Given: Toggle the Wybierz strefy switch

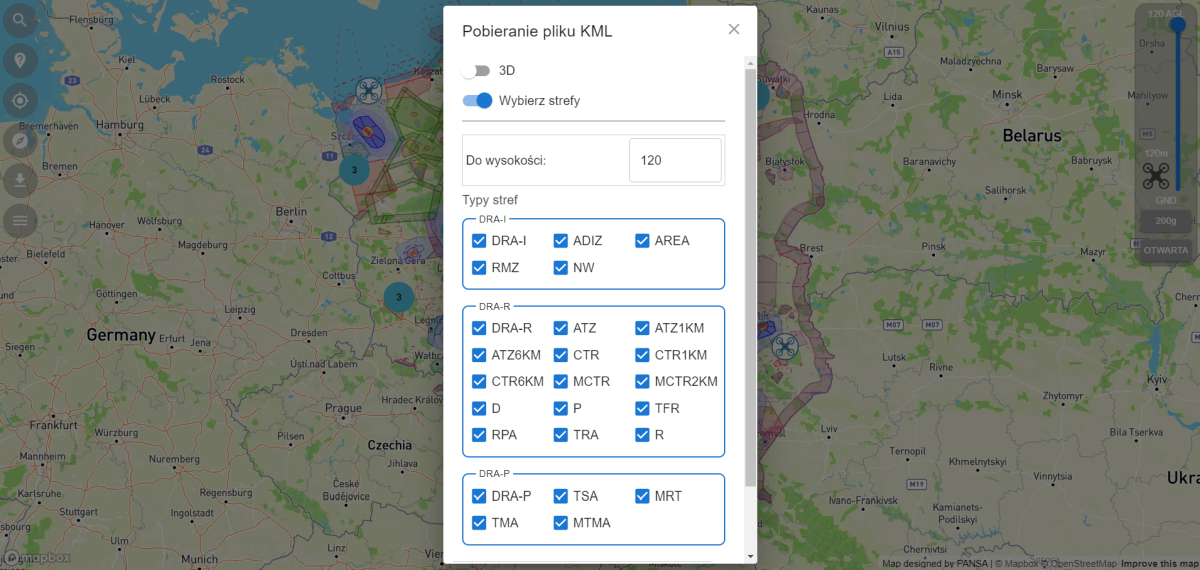Looking at the screenshot, I should click(x=477, y=100).
